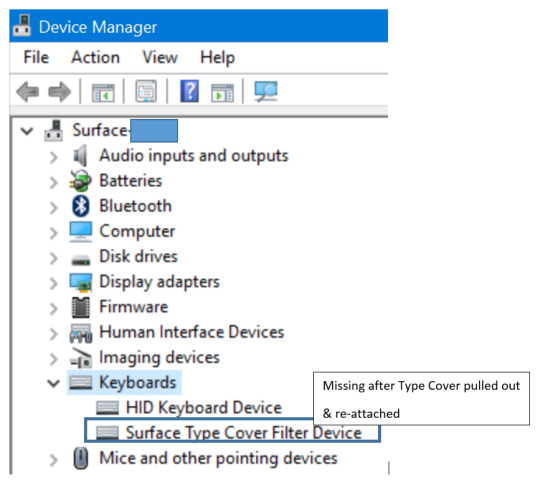Click the mouse icon for pointing devices
540x482 pixels.
(81, 458)
